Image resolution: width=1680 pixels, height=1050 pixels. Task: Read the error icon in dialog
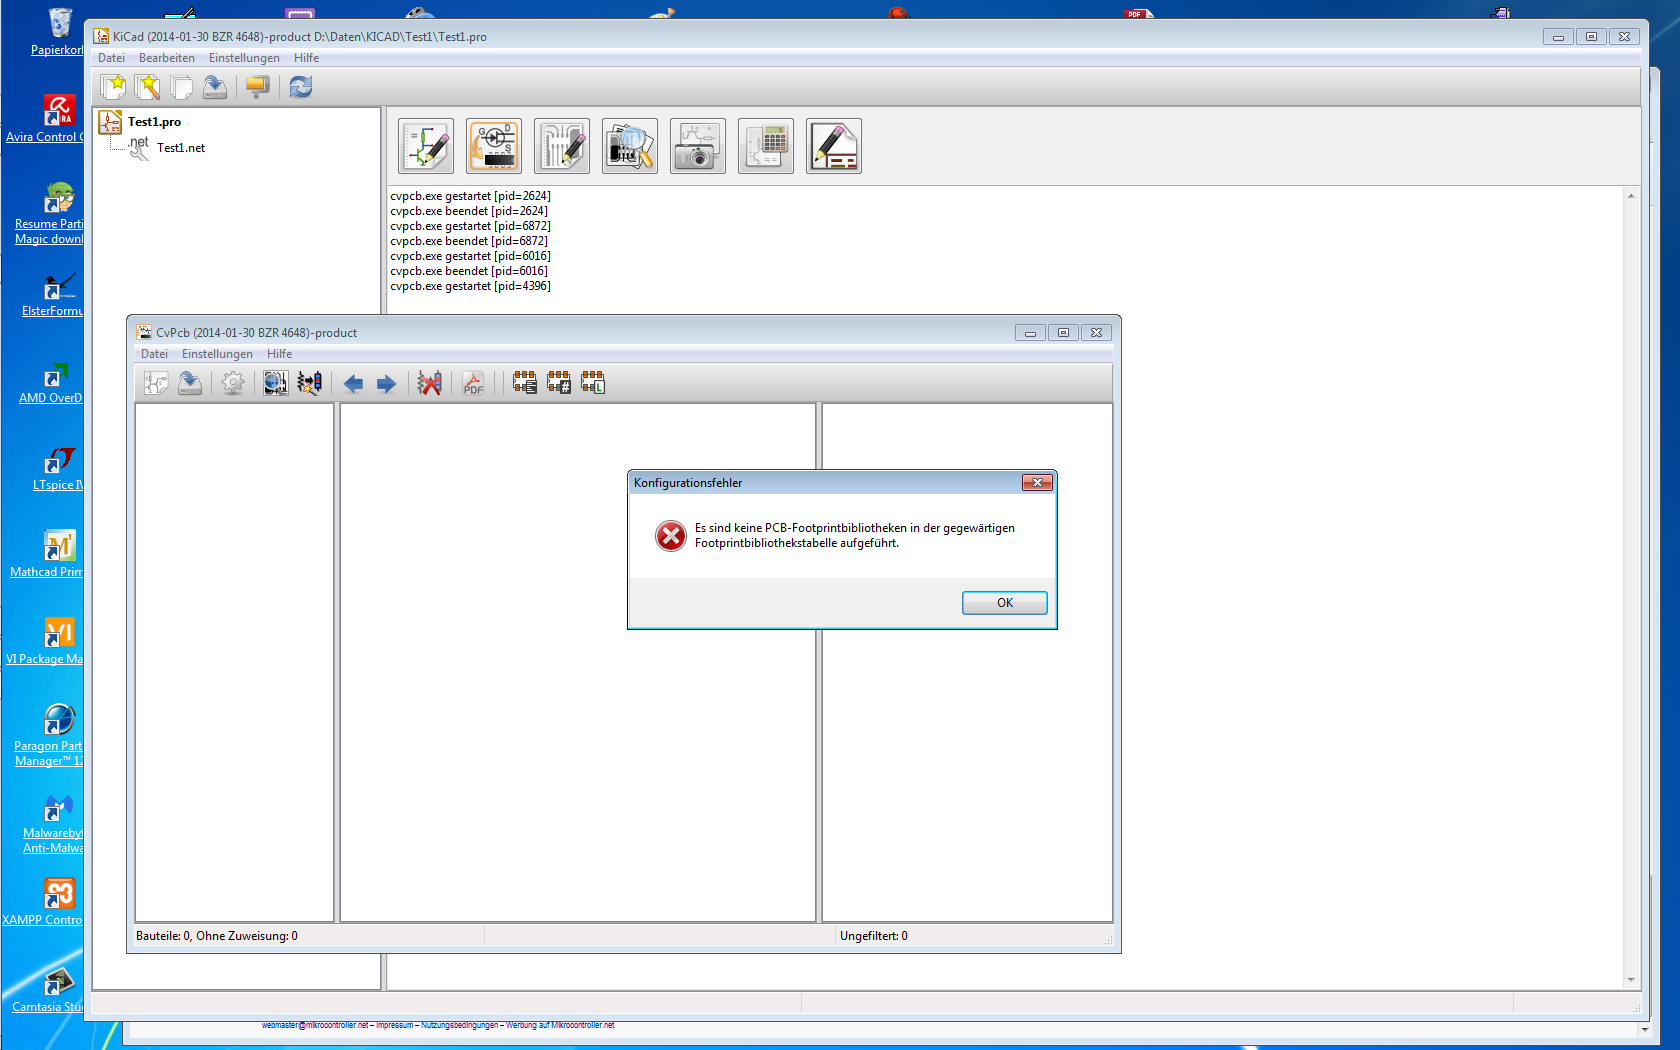pos(671,536)
